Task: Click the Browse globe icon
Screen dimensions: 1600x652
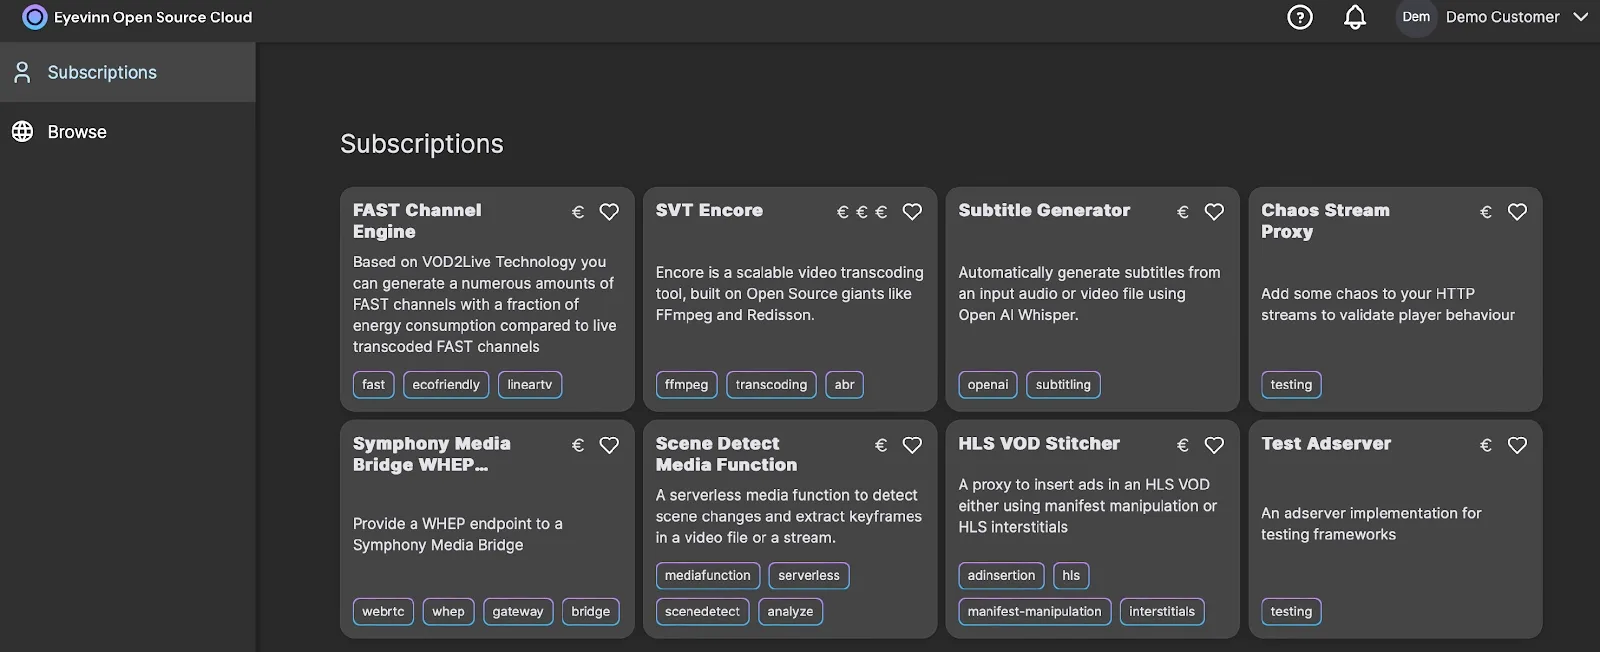Action: [x=22, y=132]
